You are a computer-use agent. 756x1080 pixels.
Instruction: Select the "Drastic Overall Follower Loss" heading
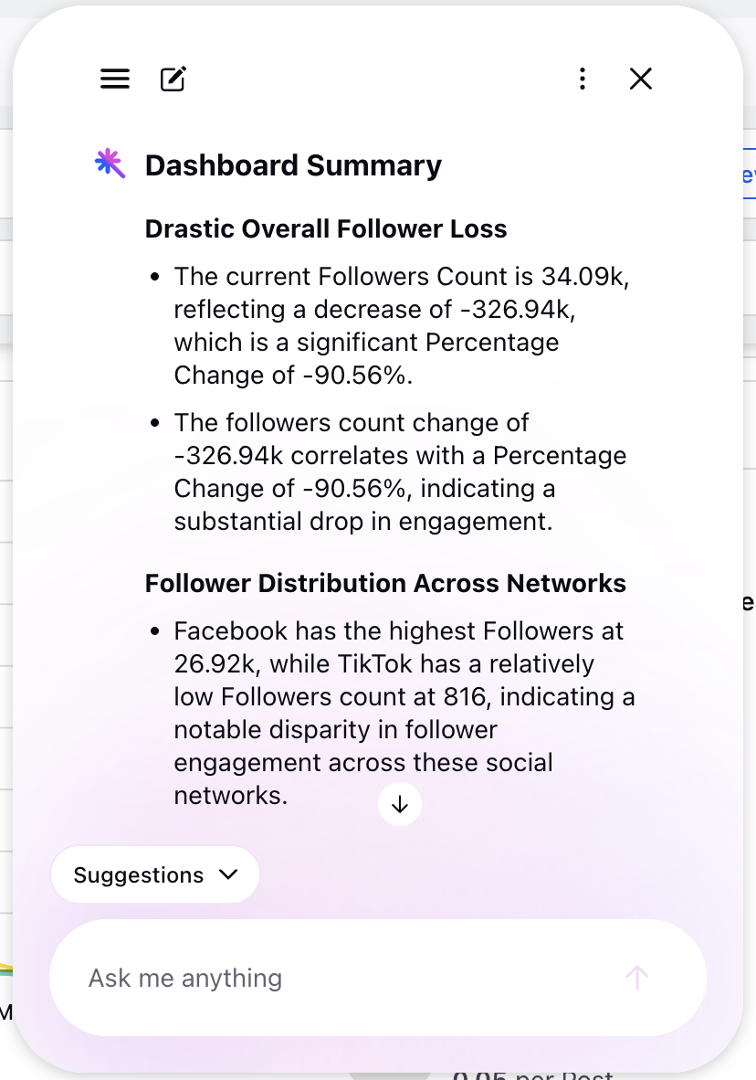click(x=326, y=229)
